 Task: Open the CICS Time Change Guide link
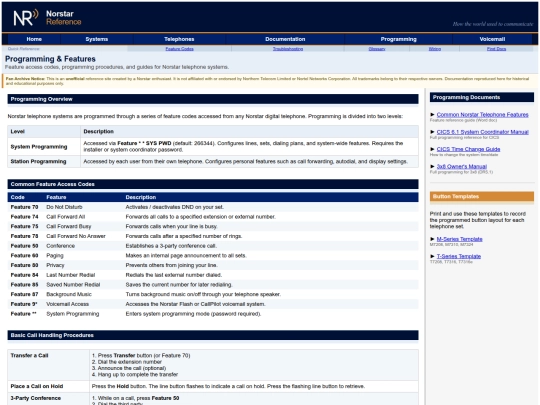(468, 149)
